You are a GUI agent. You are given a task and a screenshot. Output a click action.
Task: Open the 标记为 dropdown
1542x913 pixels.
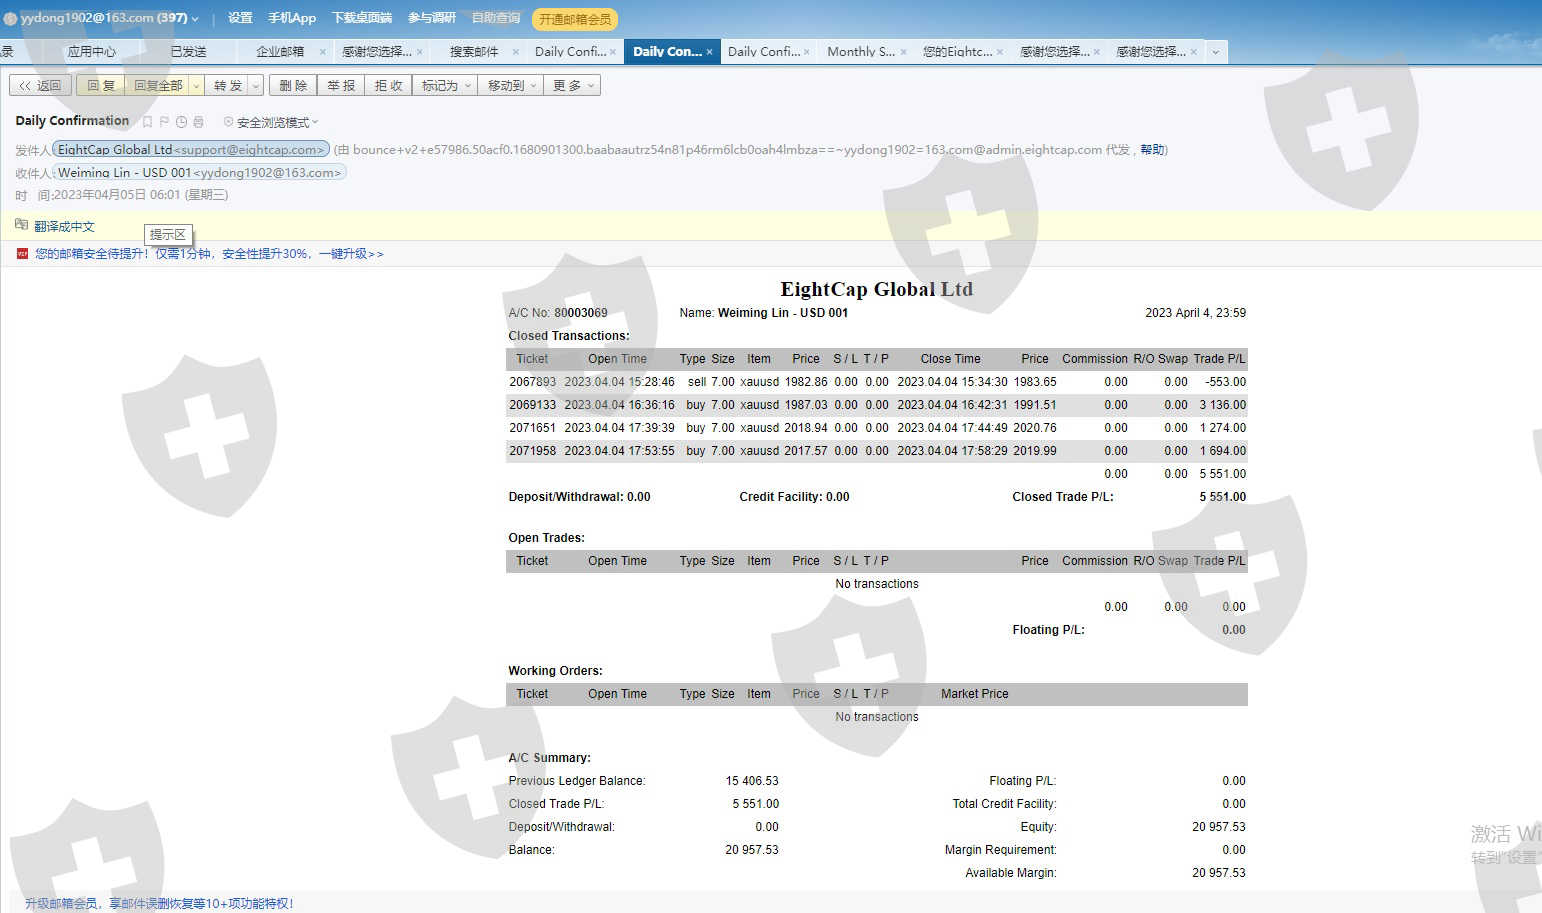point(445,86)
